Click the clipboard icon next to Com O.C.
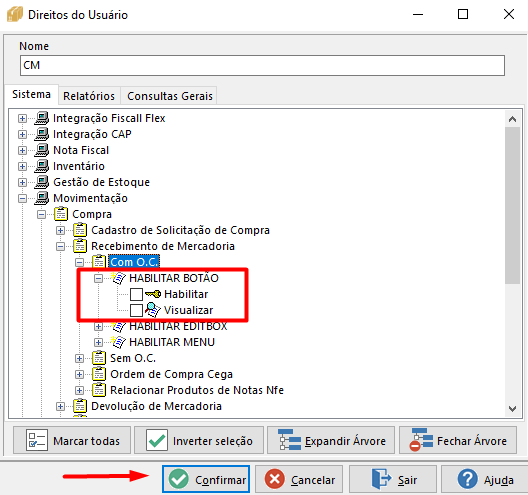The image size is (528, 495). [x=99, y=262]
